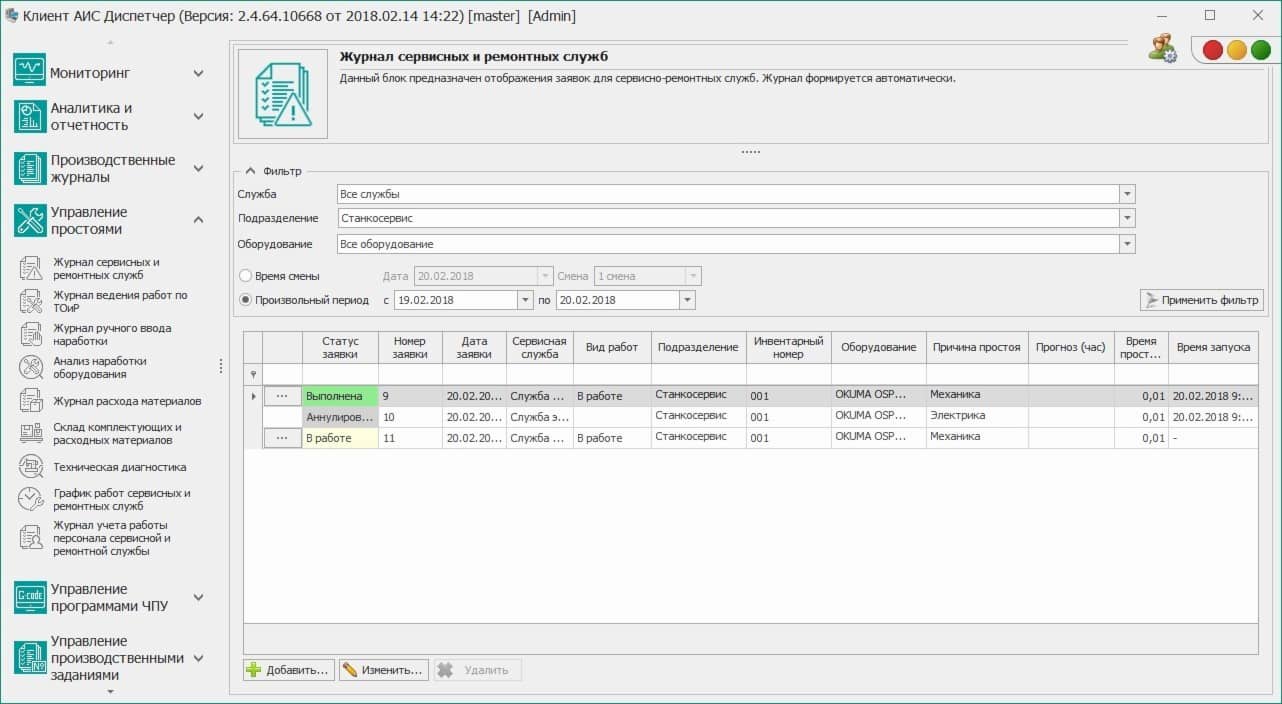The width and height of the screenshot is (1282, 704).
Task: Open the Подразделение dropdown
Action: [1127, 218]
